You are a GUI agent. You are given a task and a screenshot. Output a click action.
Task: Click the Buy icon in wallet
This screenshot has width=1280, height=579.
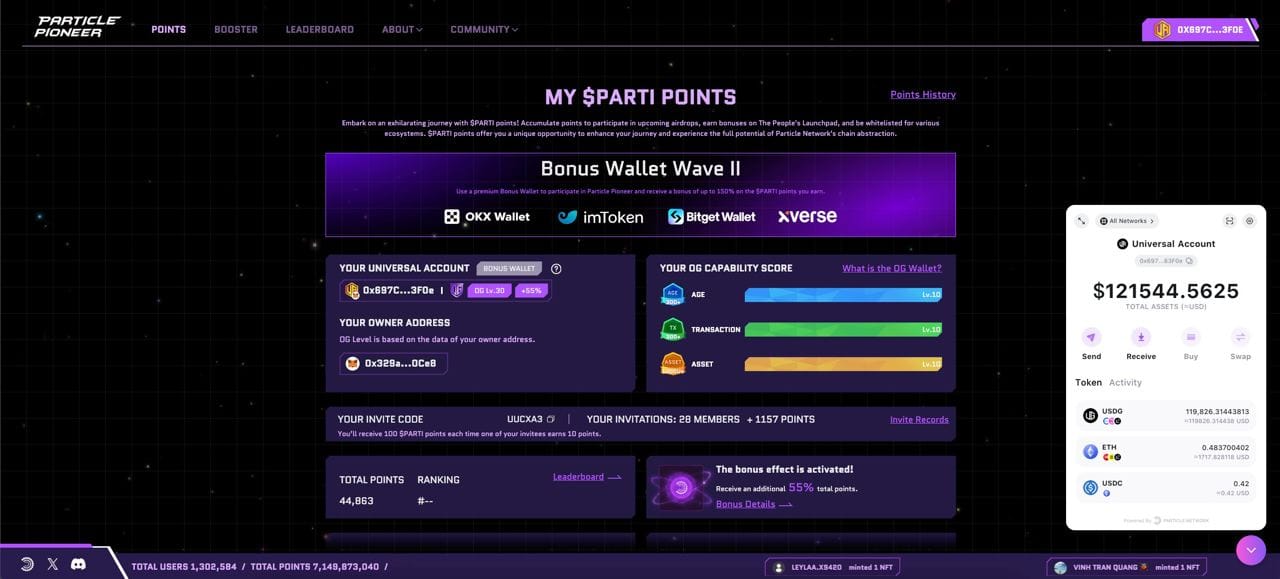pos(1191,337)
